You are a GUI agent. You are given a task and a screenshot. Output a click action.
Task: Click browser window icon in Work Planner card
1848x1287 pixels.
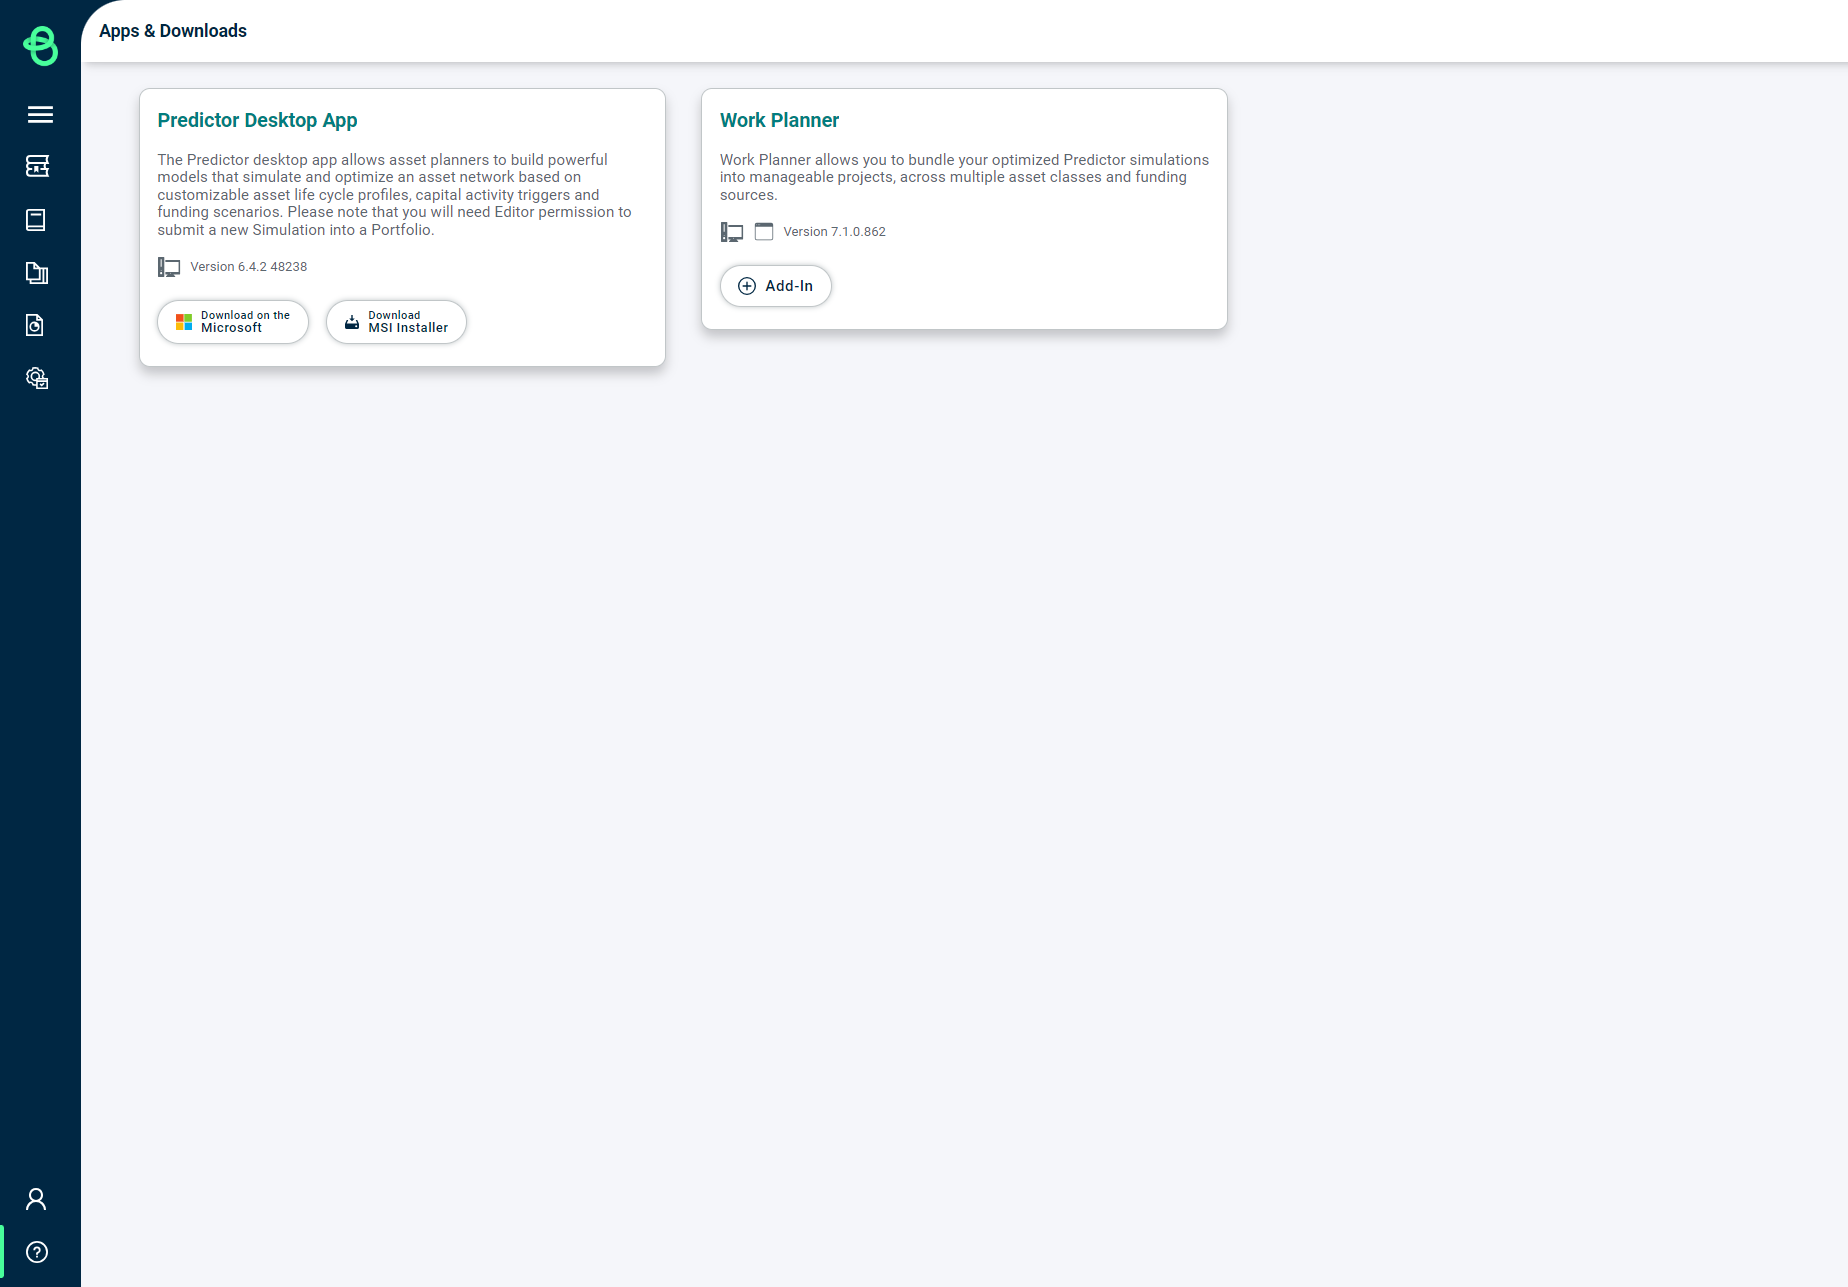[x=764, y=232]
